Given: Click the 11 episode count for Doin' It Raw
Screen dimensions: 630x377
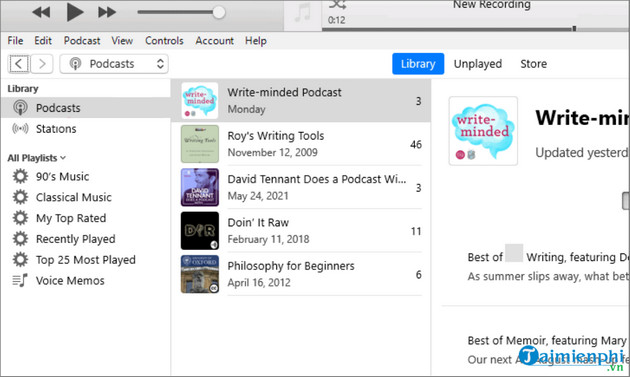Looking at the screenshot, I should click(x=416, y=231).
